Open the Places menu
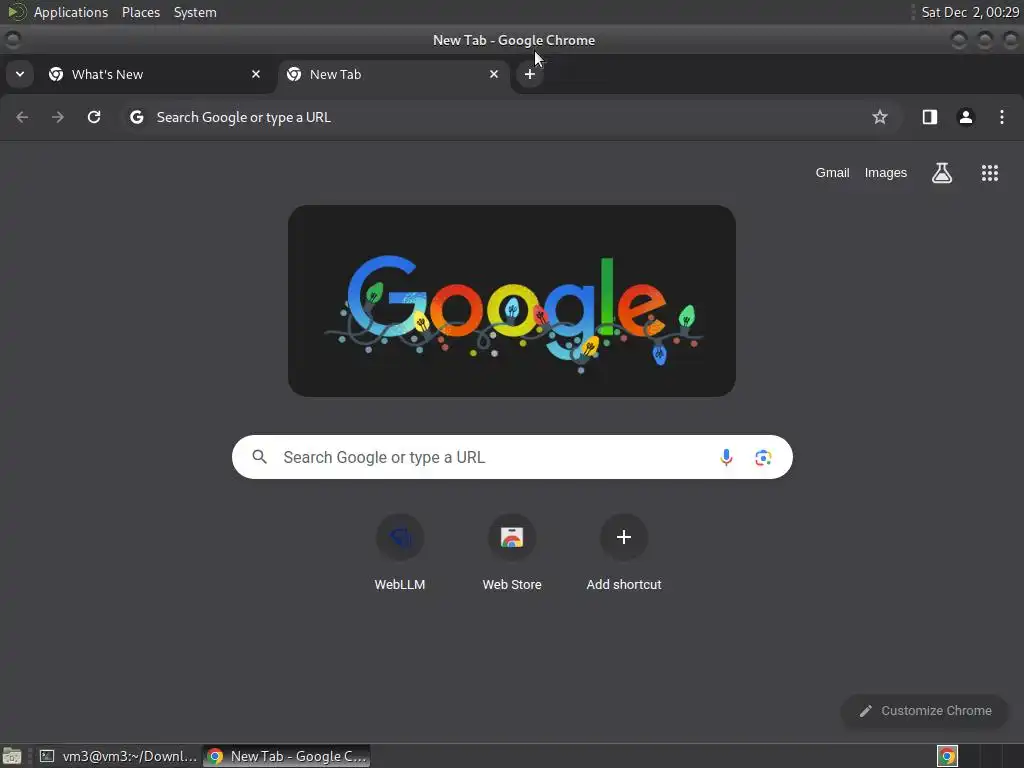This screenshot has width=1024, height=768. (x=140, y=12)
